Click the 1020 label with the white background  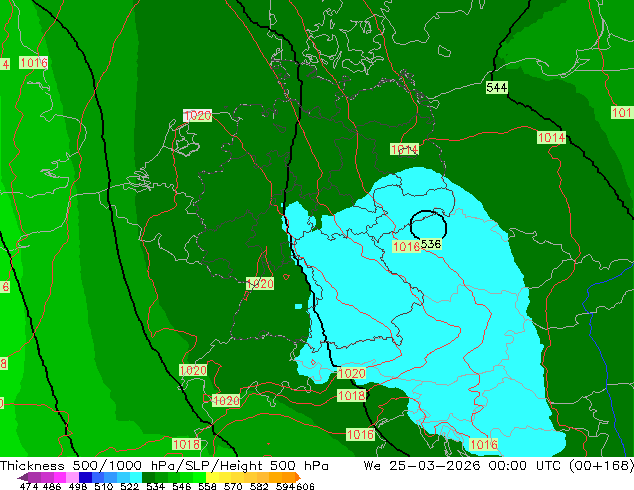pyautogui.click(x=197, y=116)
